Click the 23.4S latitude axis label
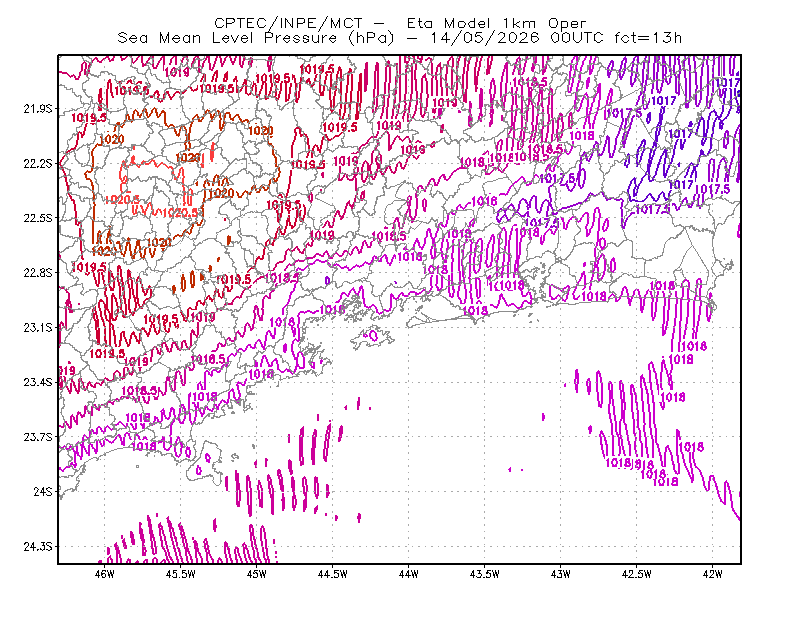 click(38, 382)
